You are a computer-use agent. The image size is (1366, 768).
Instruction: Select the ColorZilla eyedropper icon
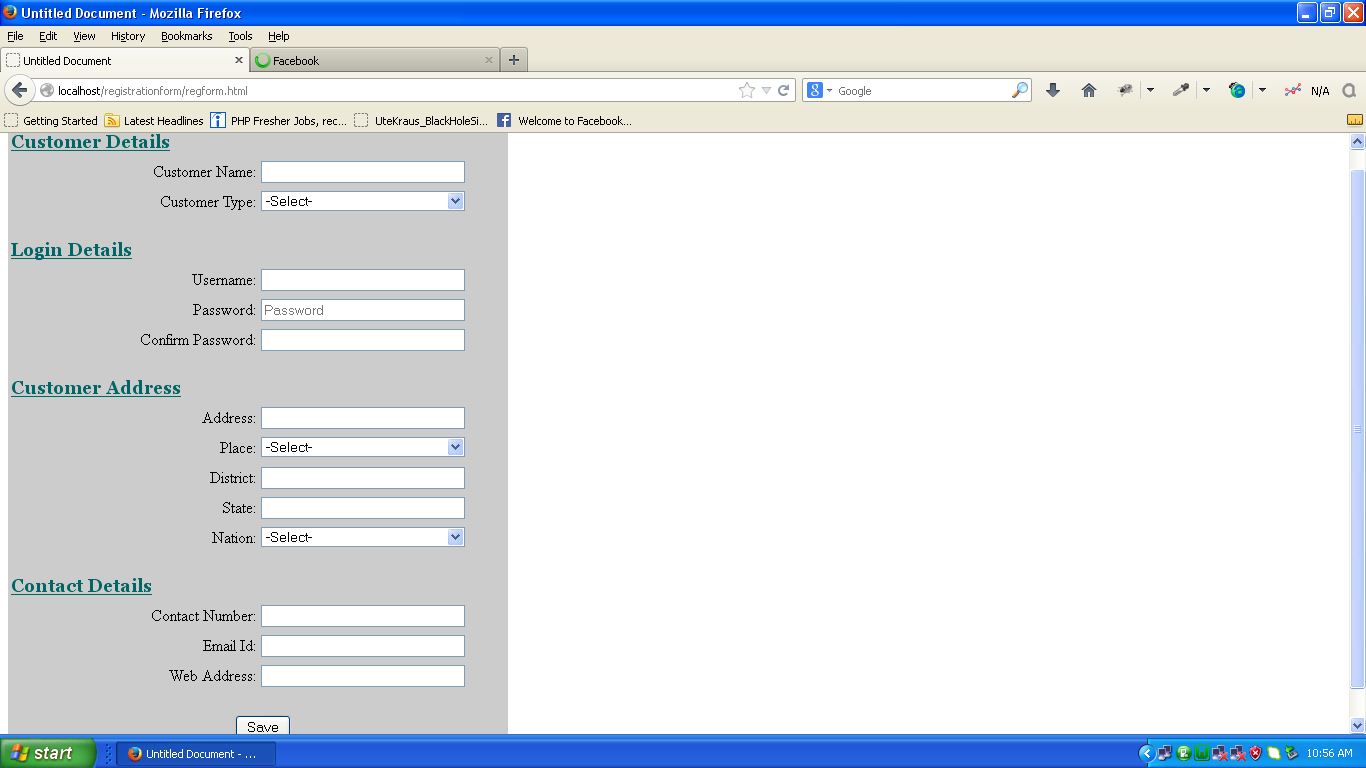coord(1180,90)
